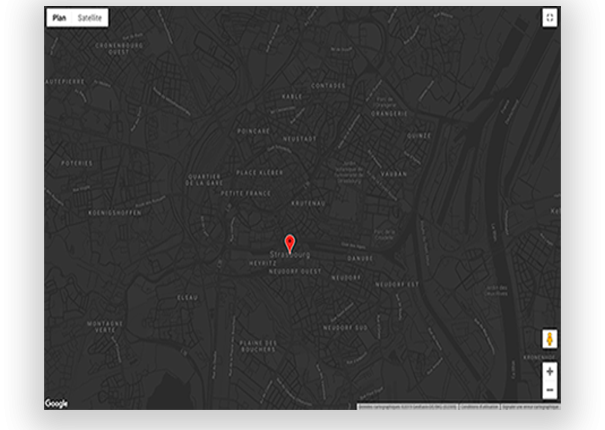The height and width of the screenshot is (430, 605).
Task: Click the NEUDORF EST district label
Action: click(397, 284)
